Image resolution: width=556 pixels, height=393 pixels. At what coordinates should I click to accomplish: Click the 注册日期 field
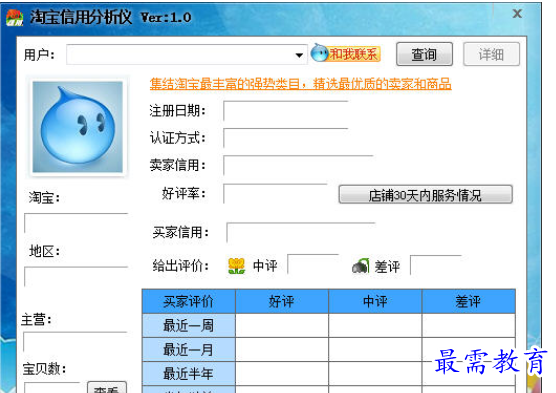(286, 111)
